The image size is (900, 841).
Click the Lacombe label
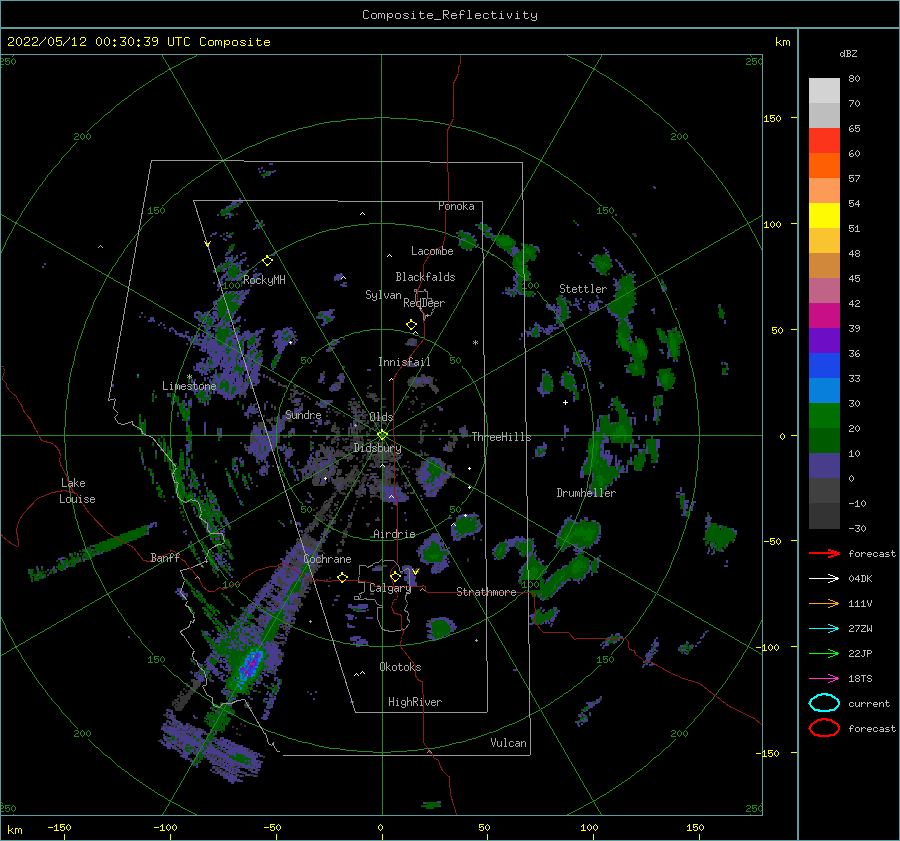pyautogui.click(x=432, y=251)
